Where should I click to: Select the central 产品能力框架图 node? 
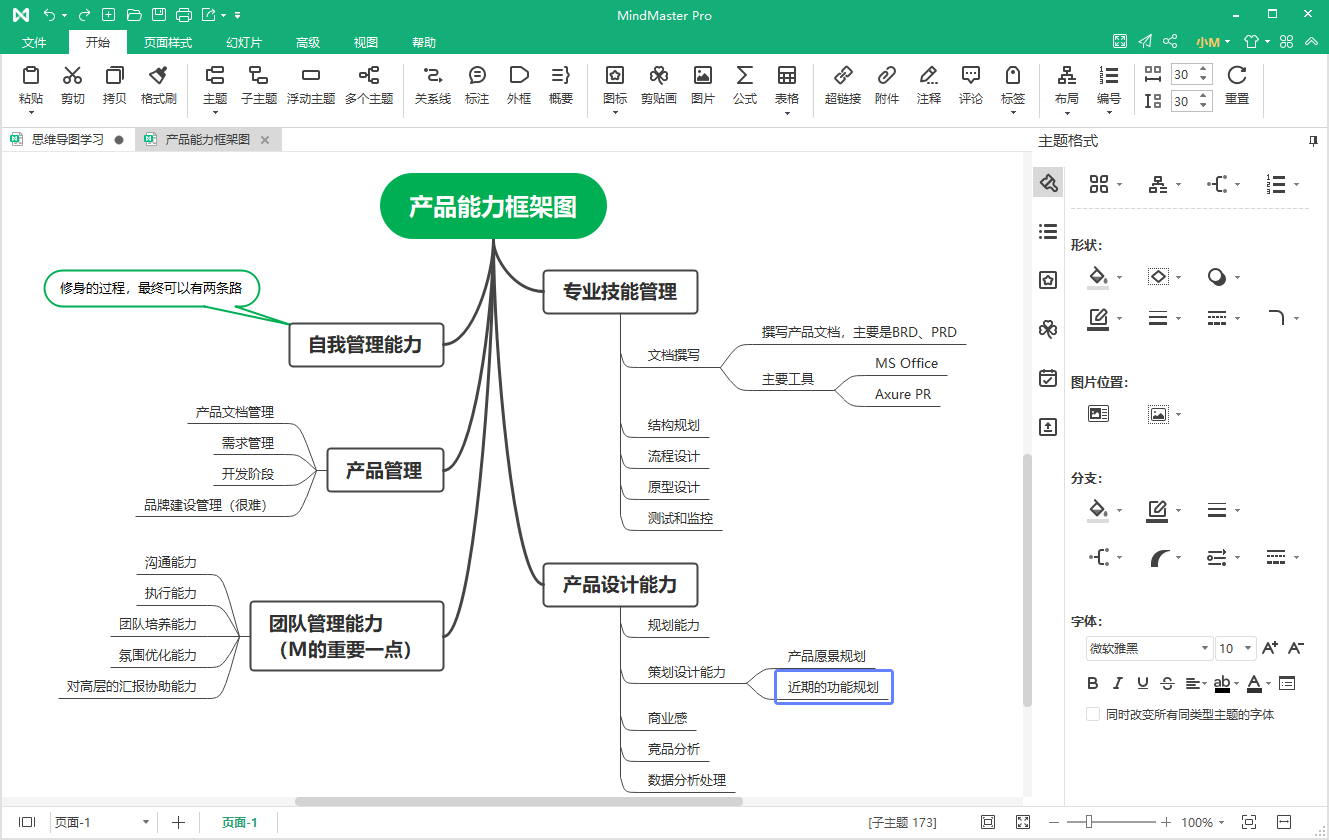493,207
